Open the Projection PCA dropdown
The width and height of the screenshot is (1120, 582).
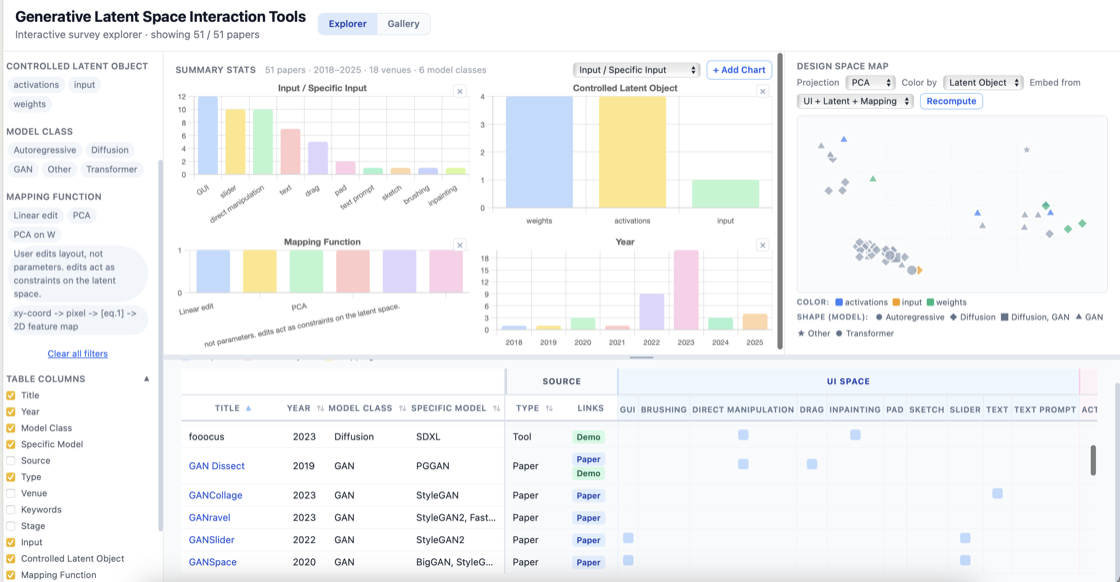870,83
